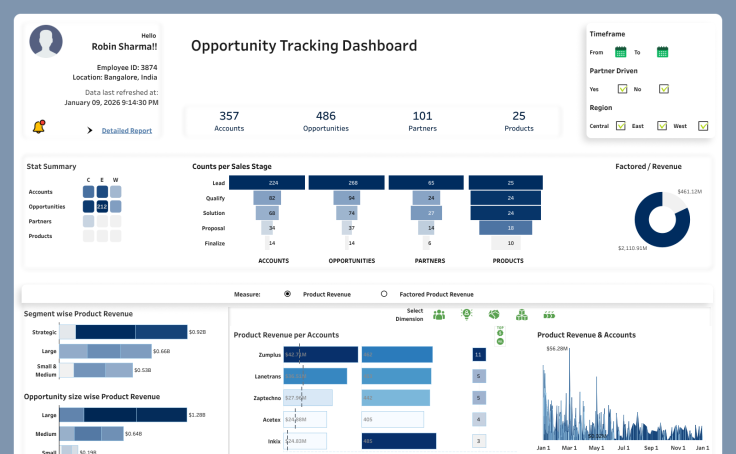
Task: Click the notification bell icon
Action: point(39,127)
